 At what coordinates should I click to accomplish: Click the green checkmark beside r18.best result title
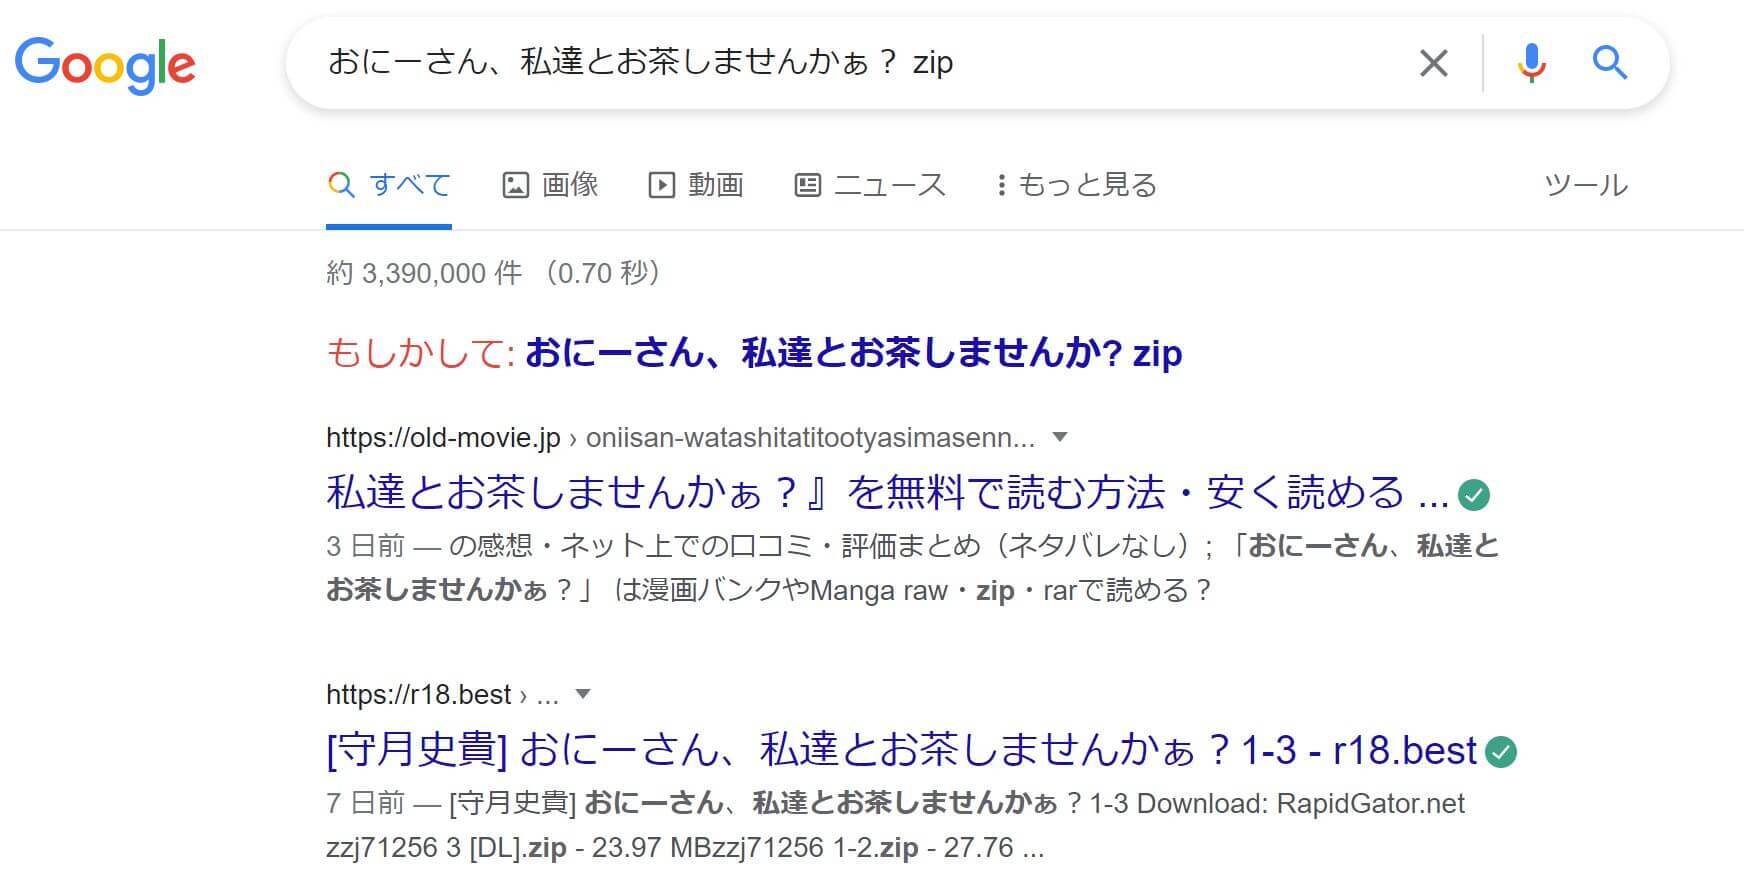click(x=1501, y=752)
